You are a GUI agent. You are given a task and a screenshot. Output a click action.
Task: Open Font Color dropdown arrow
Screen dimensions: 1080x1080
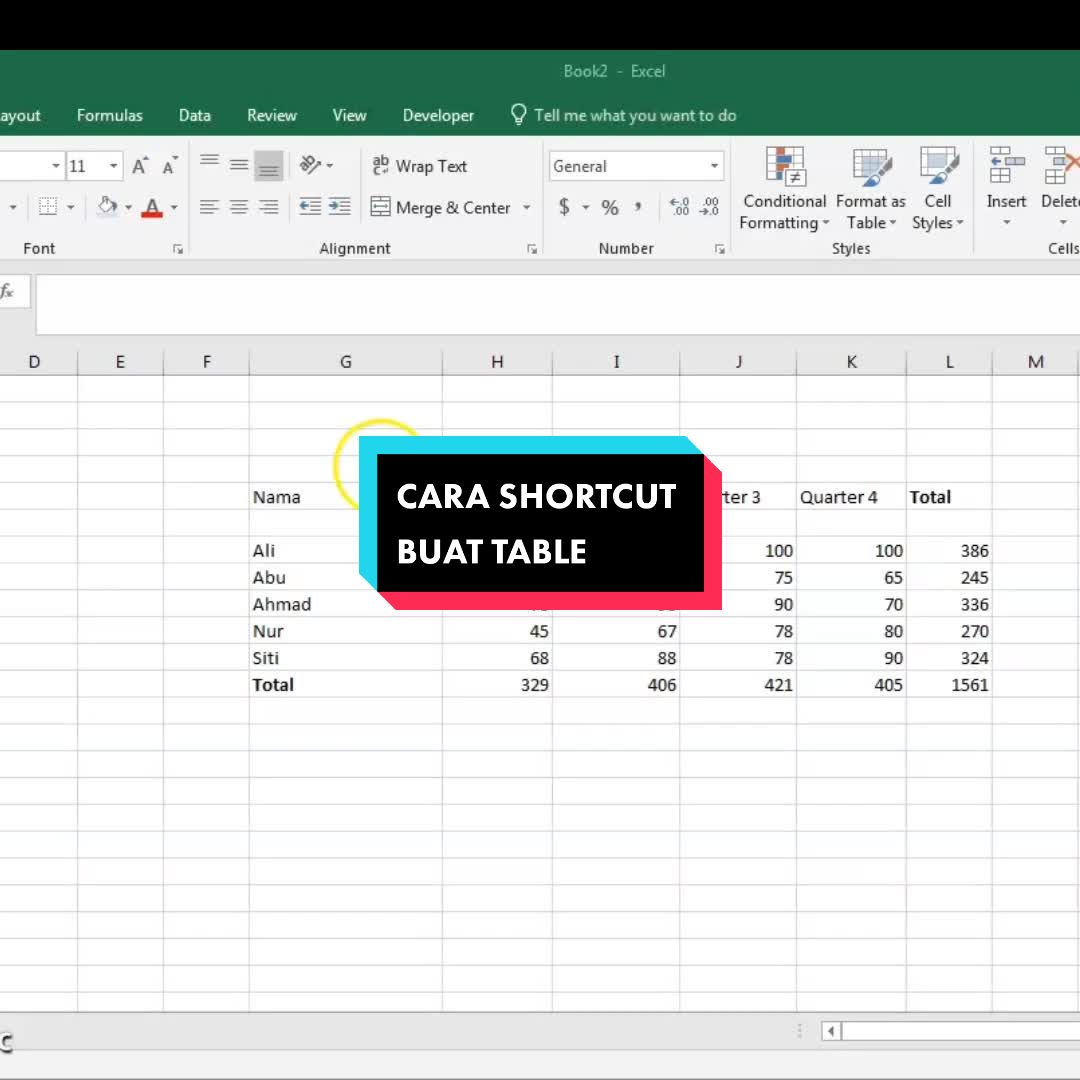pyautogui.click(x=174, y=207)
